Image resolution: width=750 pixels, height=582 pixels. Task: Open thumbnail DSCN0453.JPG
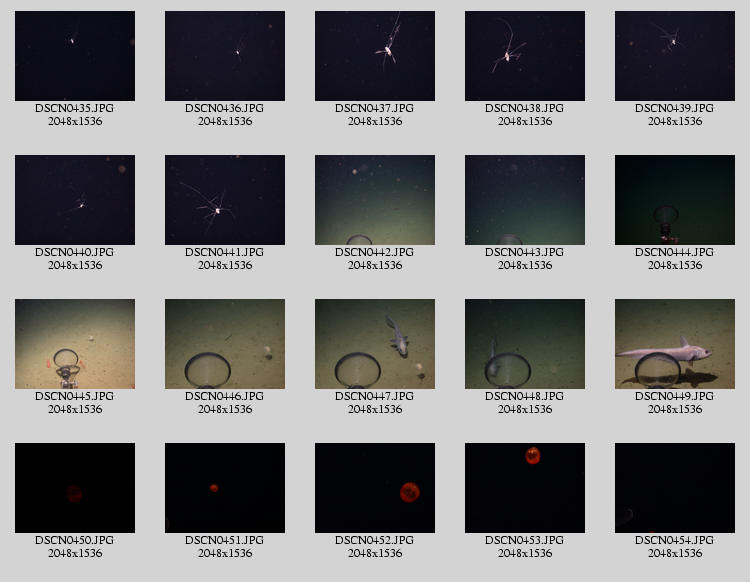pyautogui.click(x=525, y=488)
